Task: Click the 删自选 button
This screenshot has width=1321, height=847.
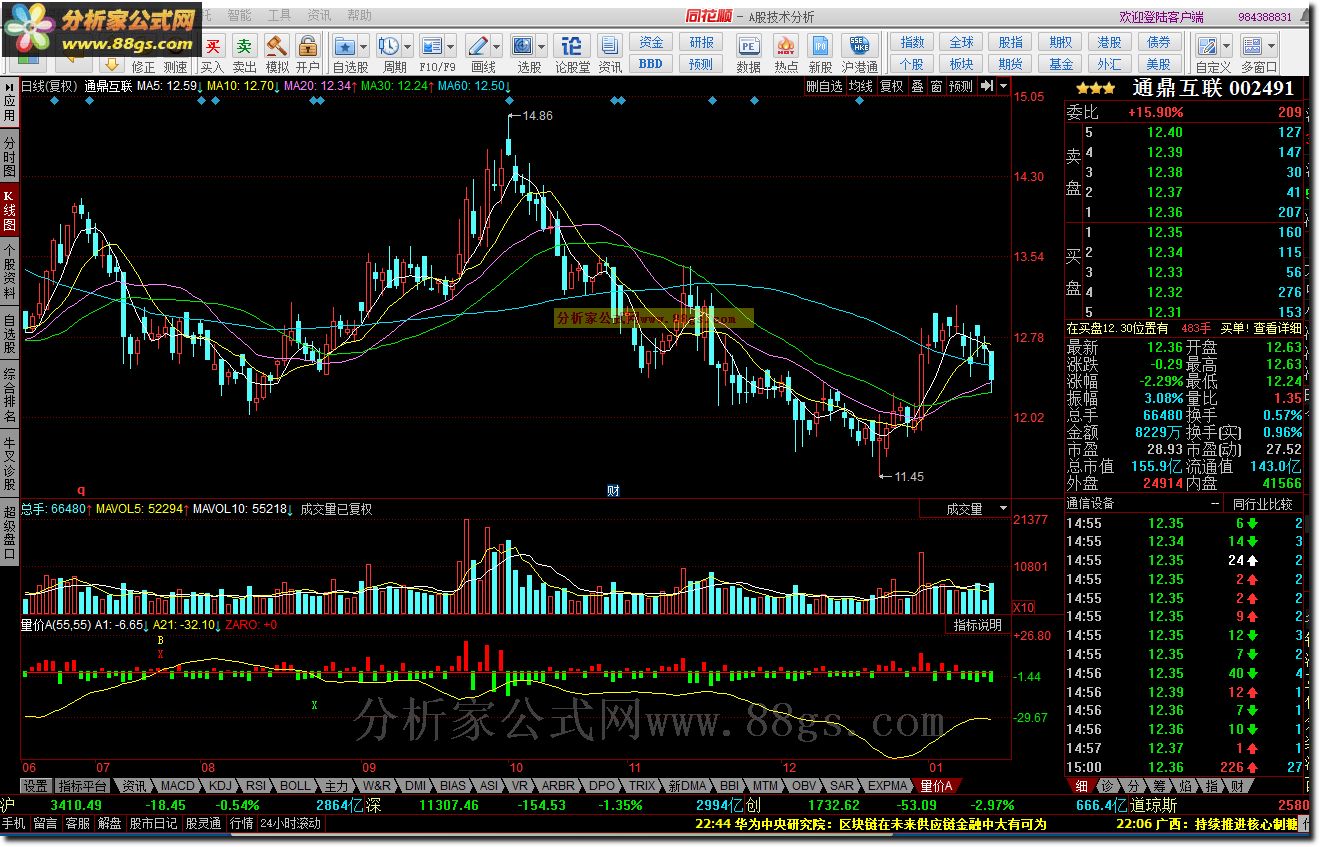Action: pos(825,86)
